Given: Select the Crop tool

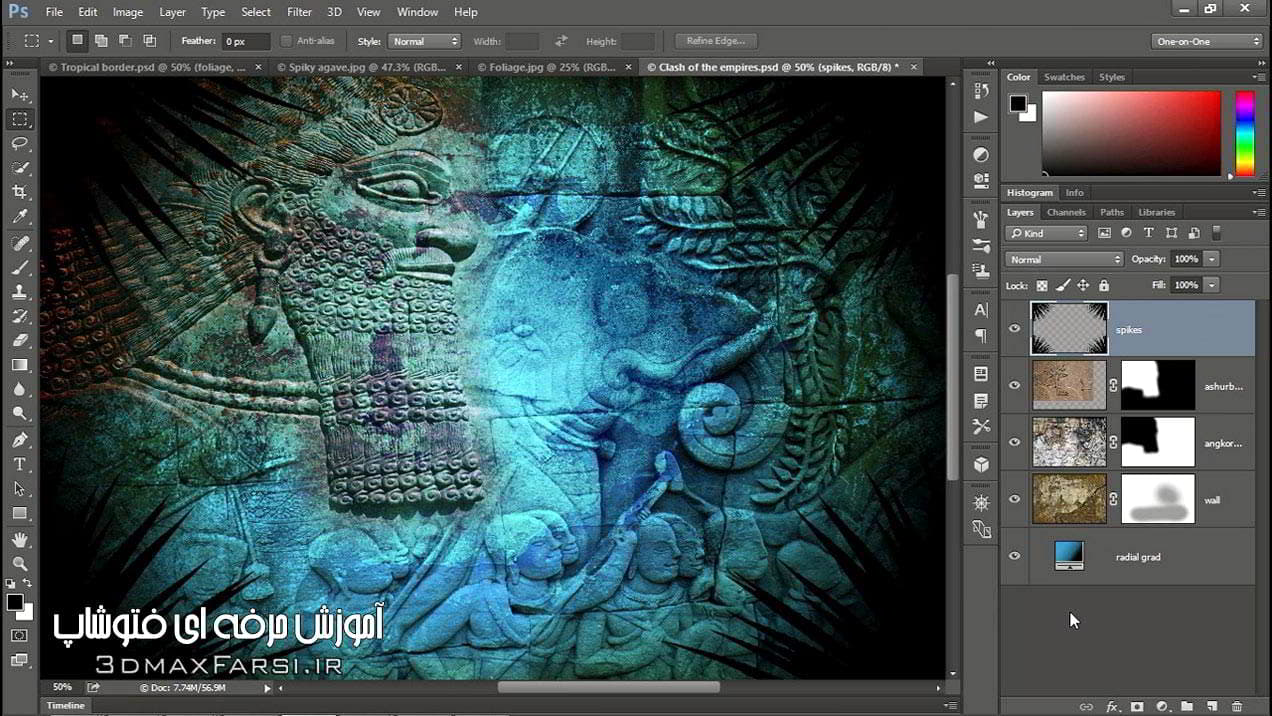Looking at the screenshot, I should (x=20, y=192).
